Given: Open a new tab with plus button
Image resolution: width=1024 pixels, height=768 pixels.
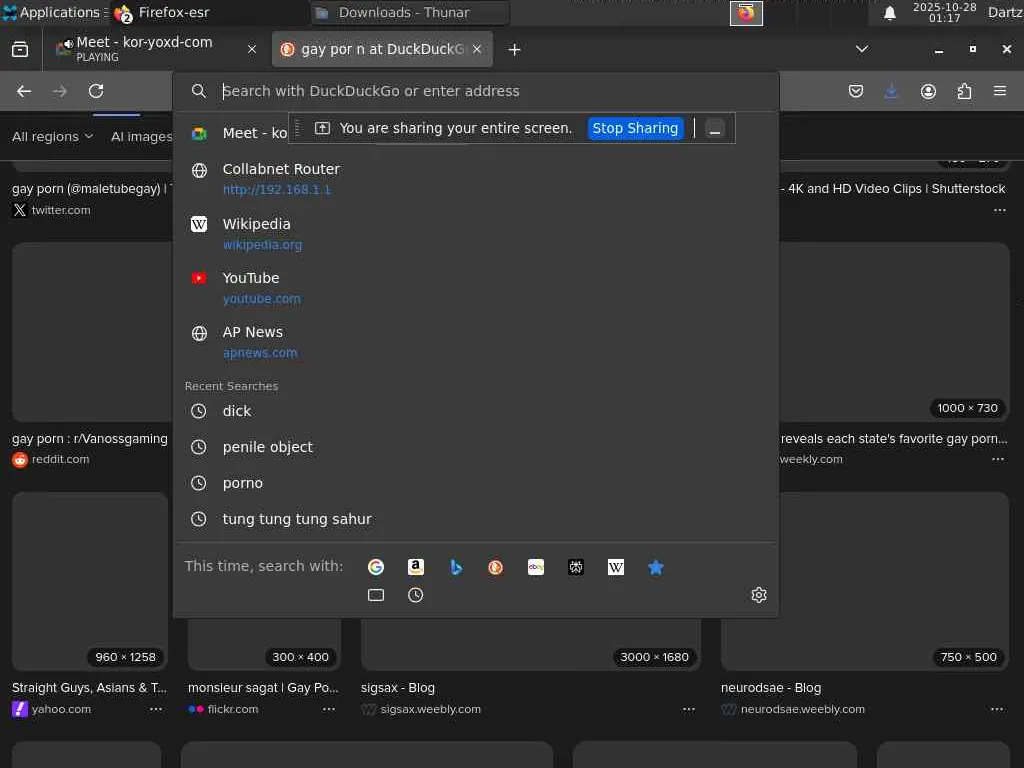Looking at the screenshot, I should pos(514,50).
